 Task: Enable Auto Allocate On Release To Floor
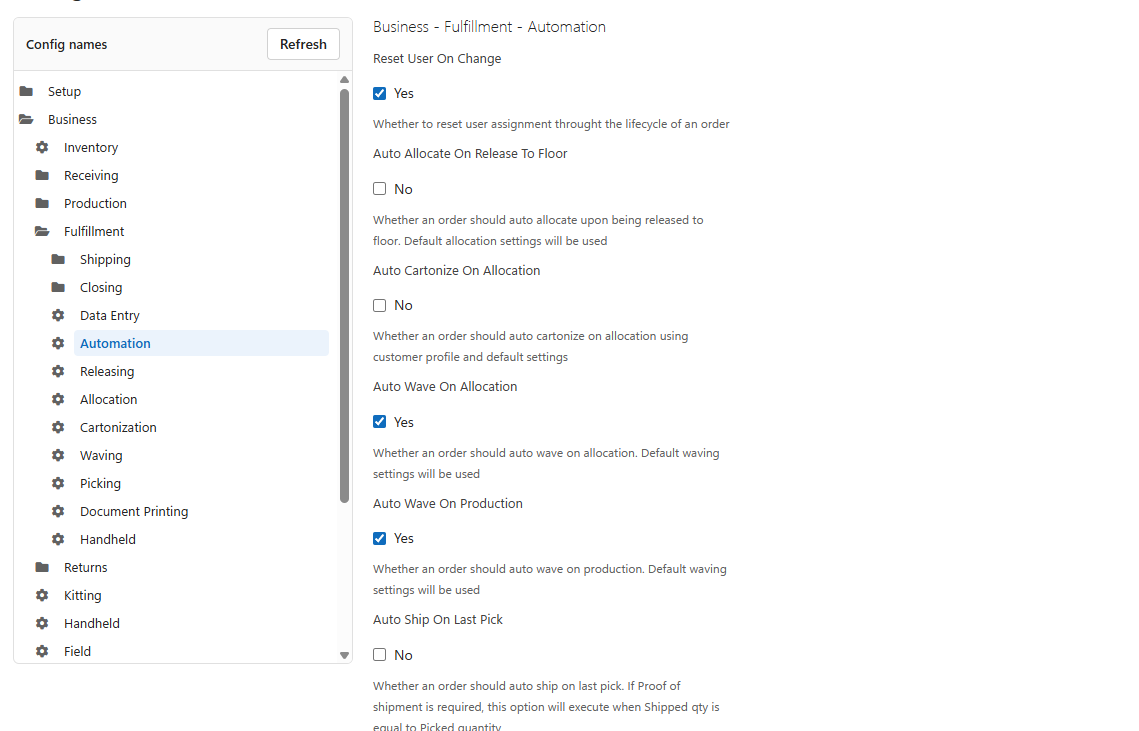point(379,189)
